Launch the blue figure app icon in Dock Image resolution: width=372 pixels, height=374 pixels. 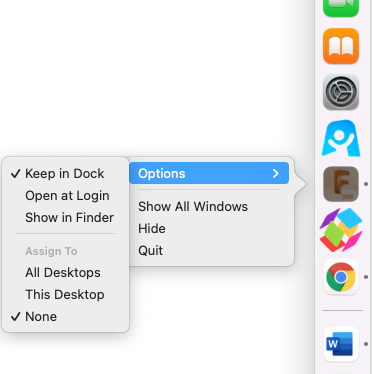coord(341,138)
